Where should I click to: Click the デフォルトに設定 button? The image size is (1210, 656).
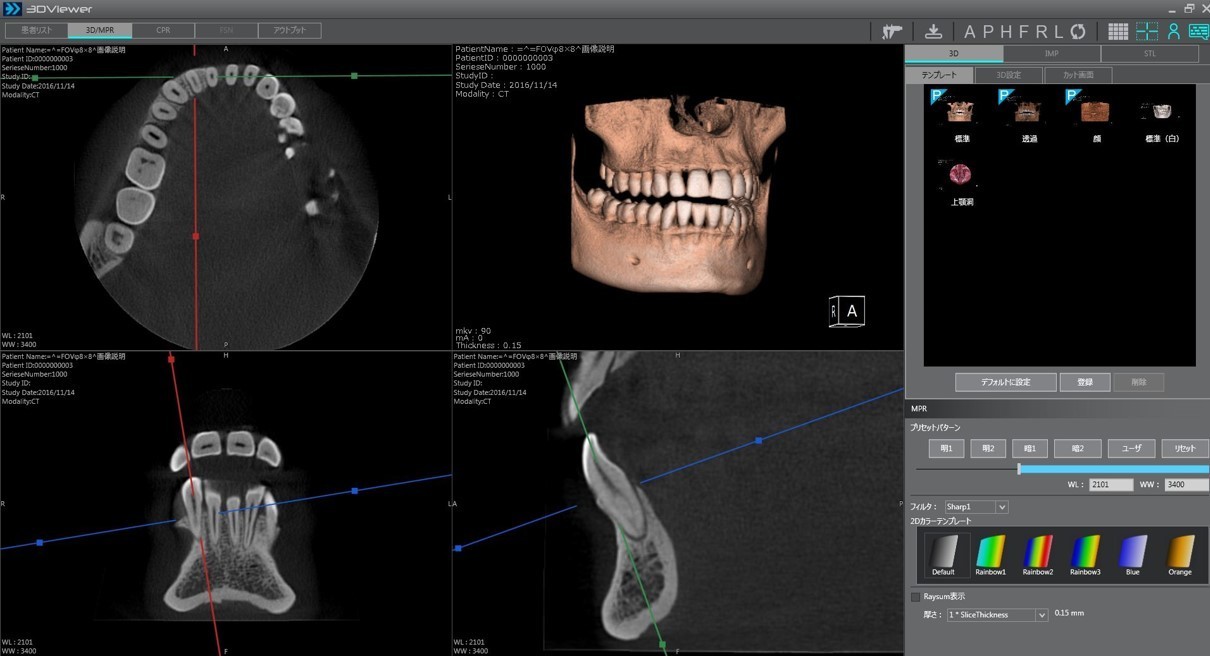(1005, 382)
